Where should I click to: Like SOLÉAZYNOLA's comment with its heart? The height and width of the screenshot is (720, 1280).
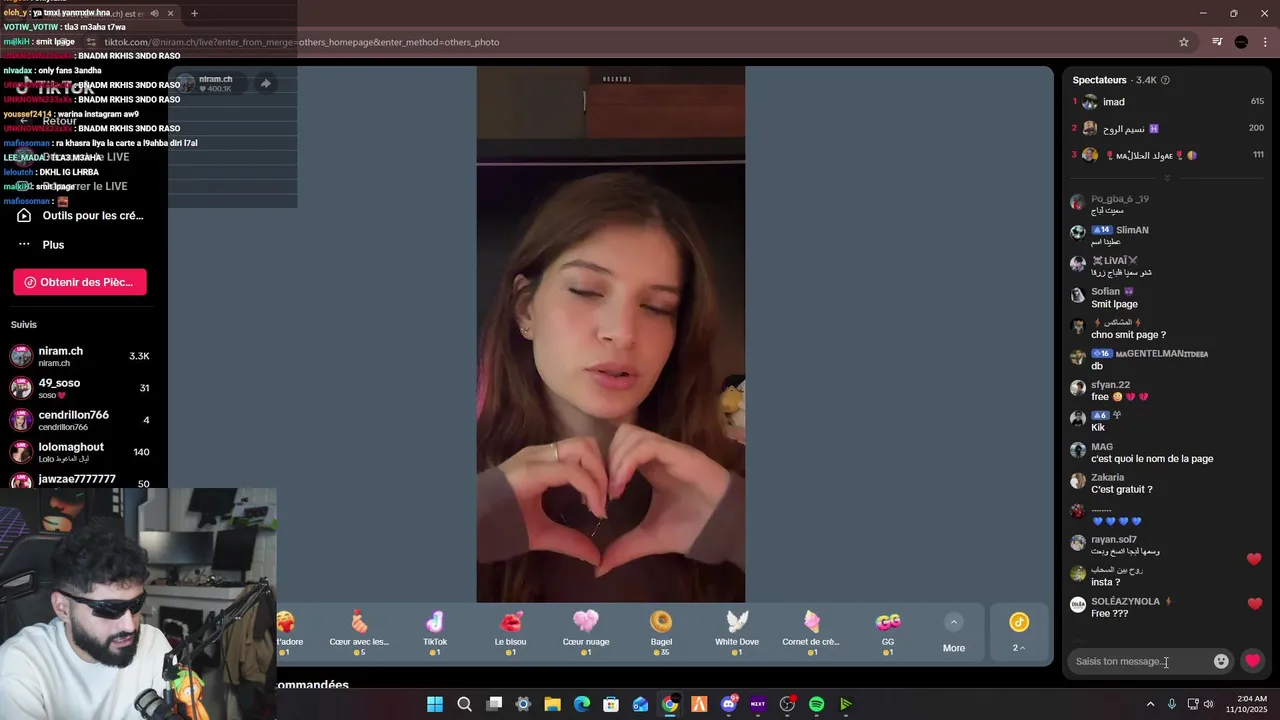1254,604
